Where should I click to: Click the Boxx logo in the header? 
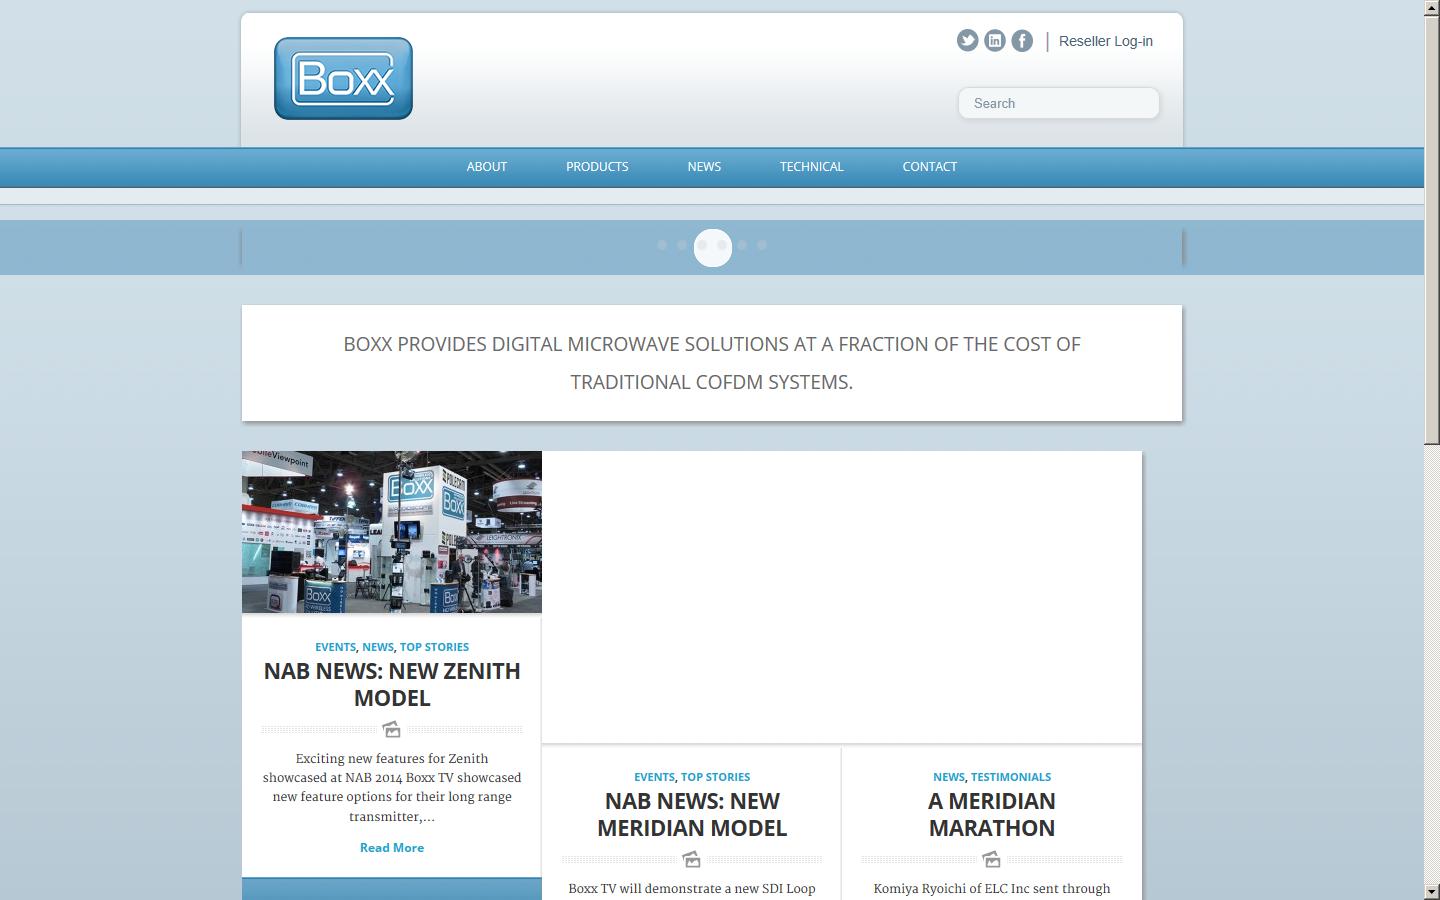tap(343, 77)
